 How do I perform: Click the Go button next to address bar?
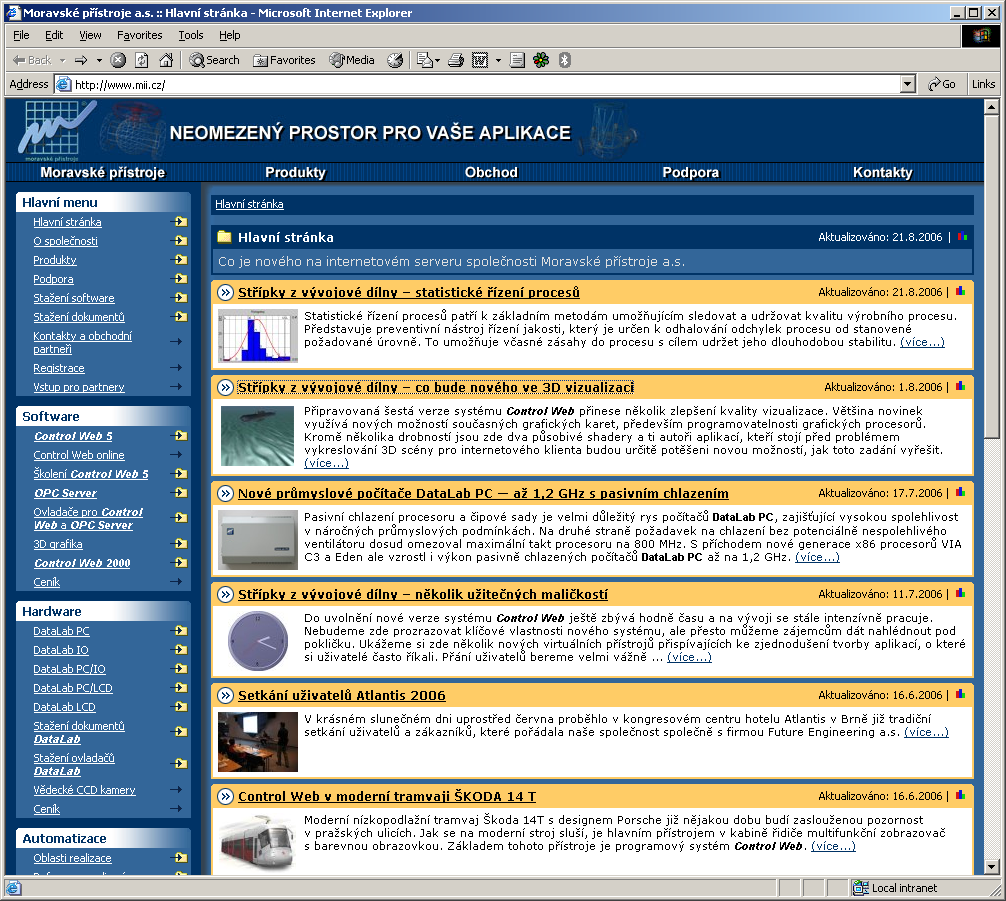point(941,85)
